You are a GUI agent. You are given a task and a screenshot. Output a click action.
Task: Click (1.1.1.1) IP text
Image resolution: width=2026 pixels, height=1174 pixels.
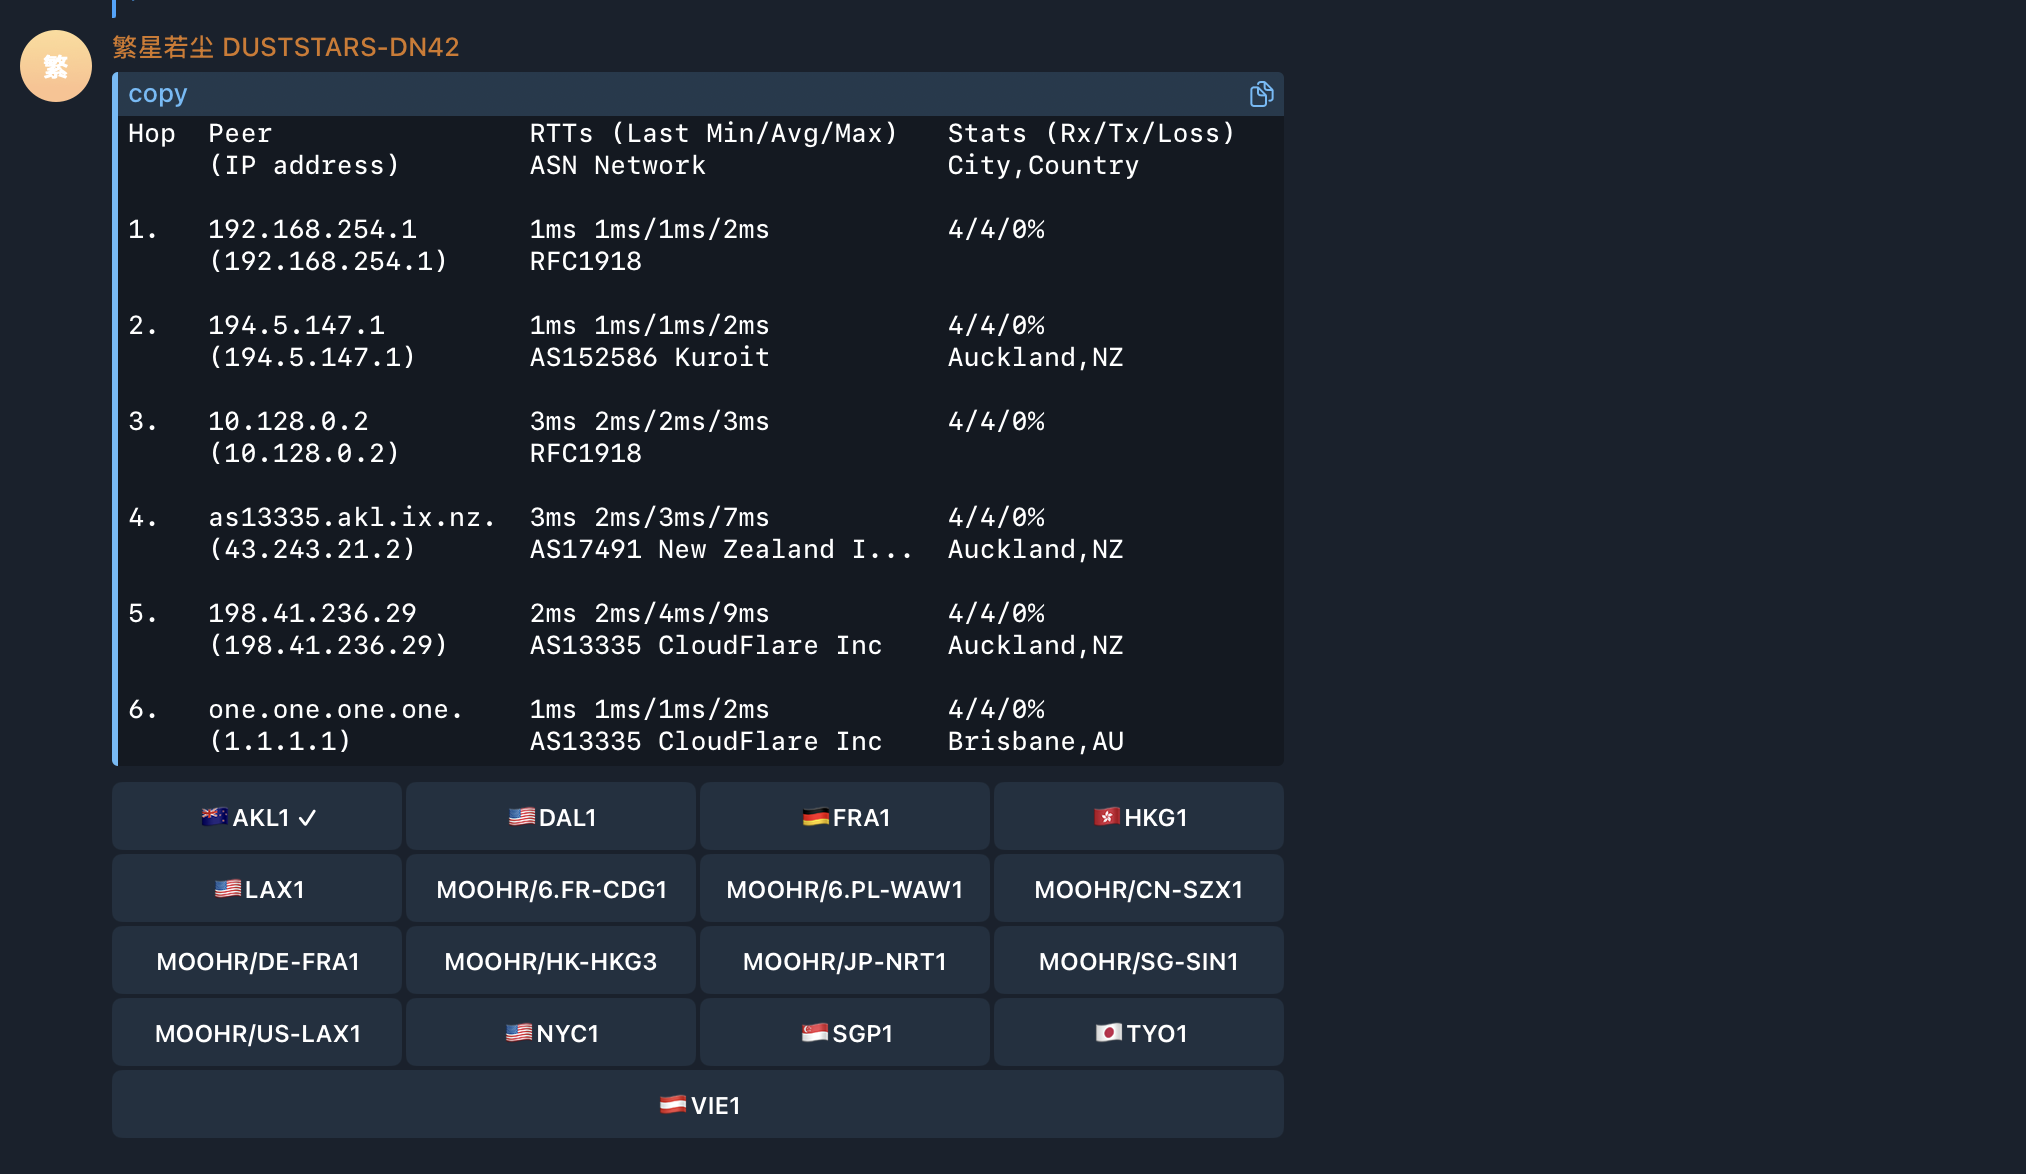(280, 742)
